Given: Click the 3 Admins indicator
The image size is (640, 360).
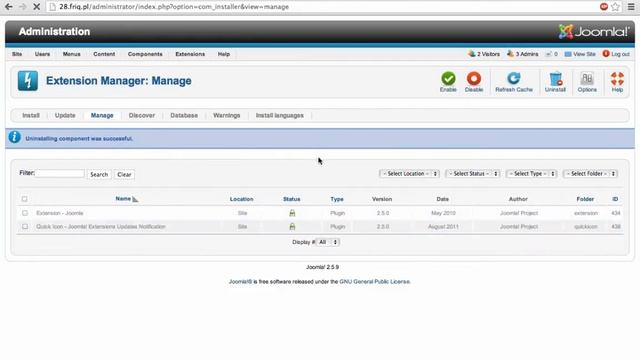Looking at the screenshot, I should pyautogui.click(x=522, y=54).
